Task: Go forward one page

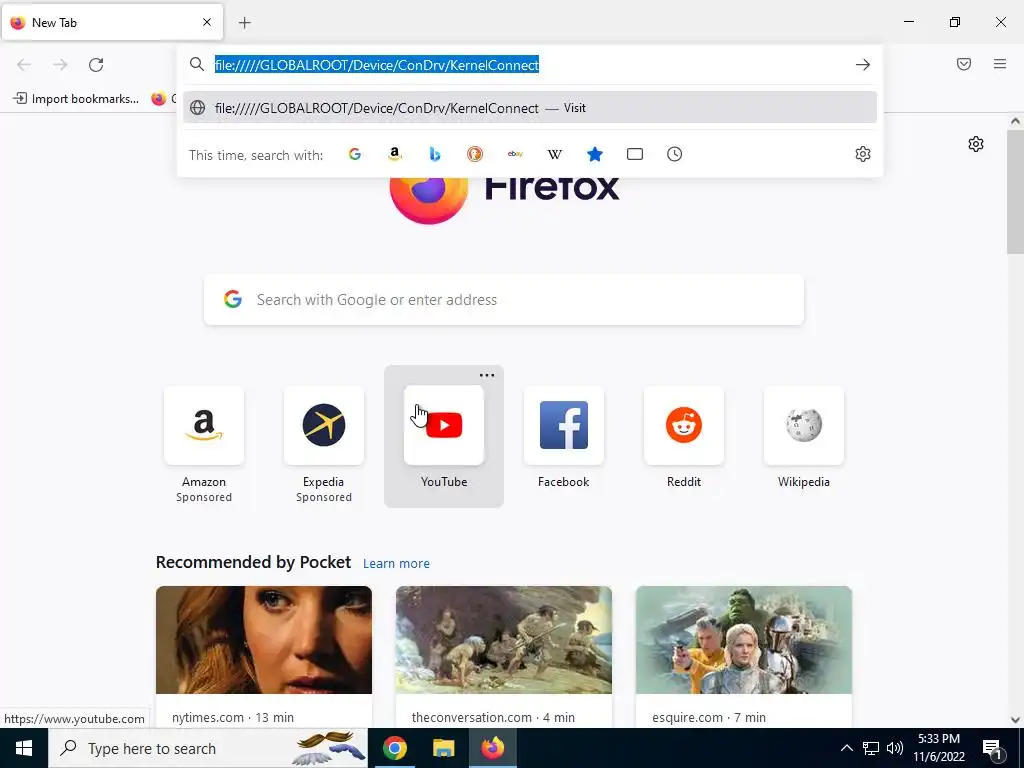Action: pyautogui.click(x=60, y=64)
